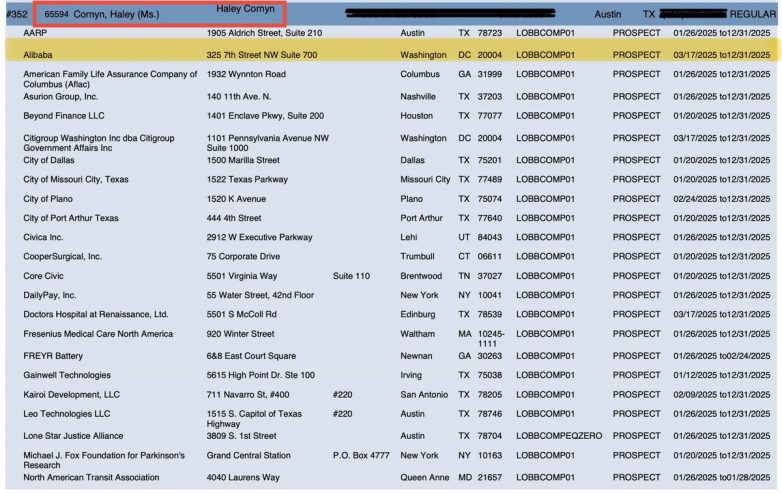Click 'American Family Life Assurance Company' entry
This screenshot has width=782, height=493.
[110, 79]
